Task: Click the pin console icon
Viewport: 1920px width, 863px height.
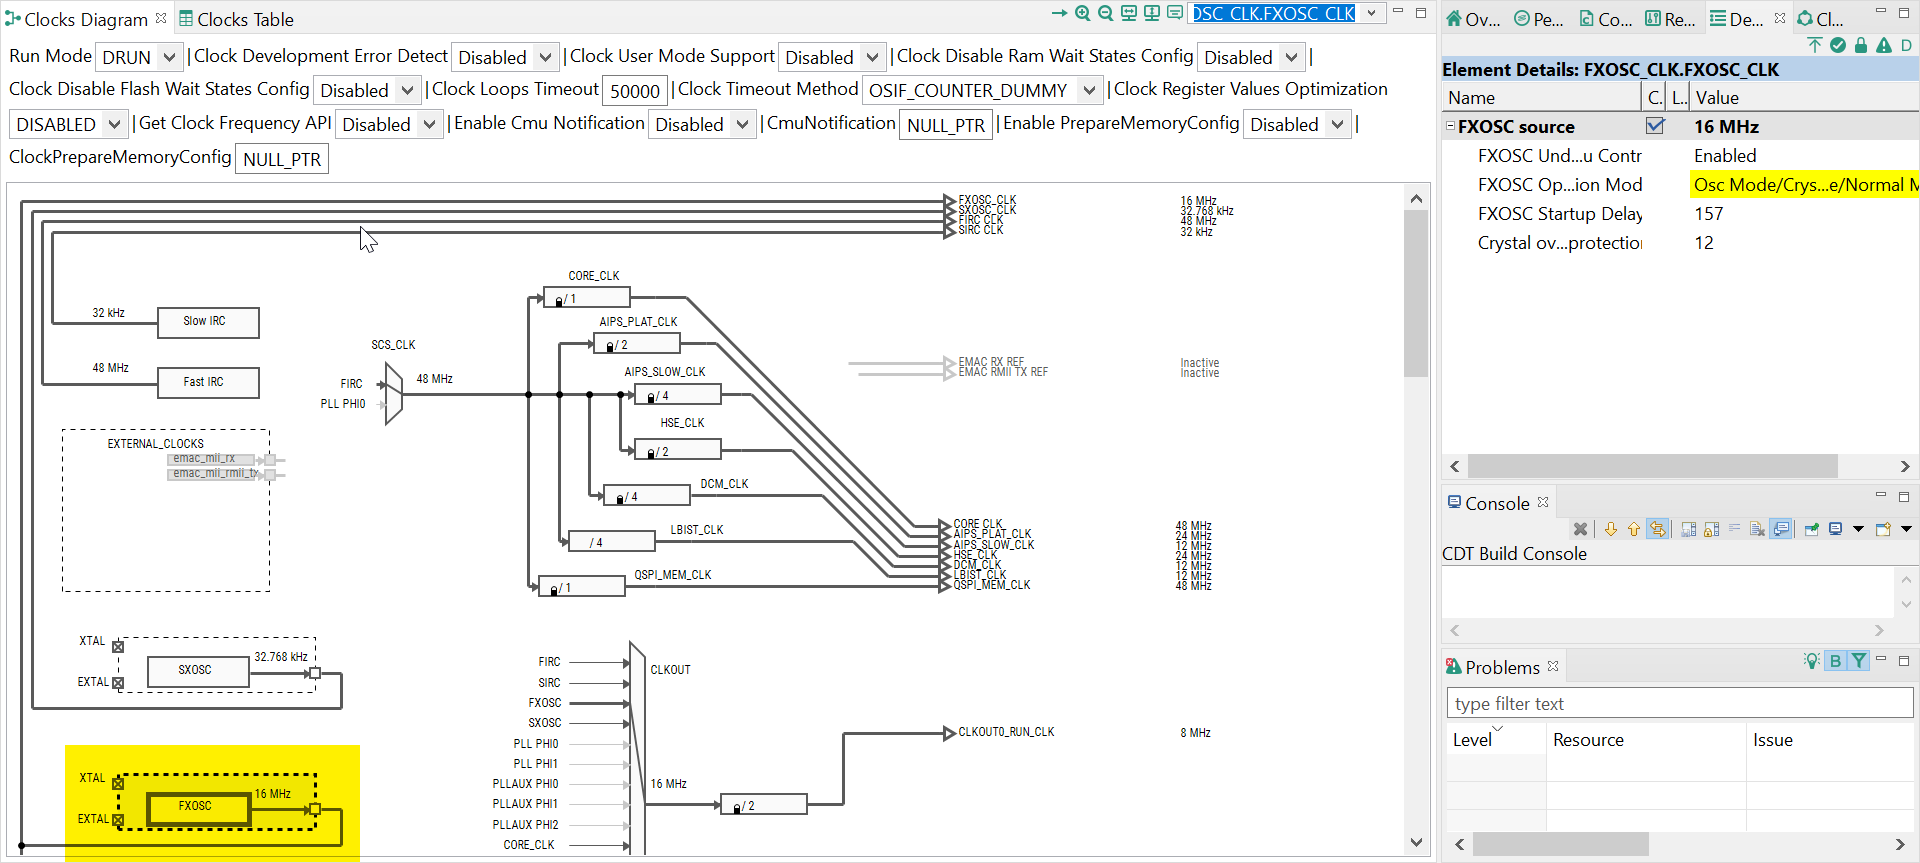Action: click(x=1812, y=529)
